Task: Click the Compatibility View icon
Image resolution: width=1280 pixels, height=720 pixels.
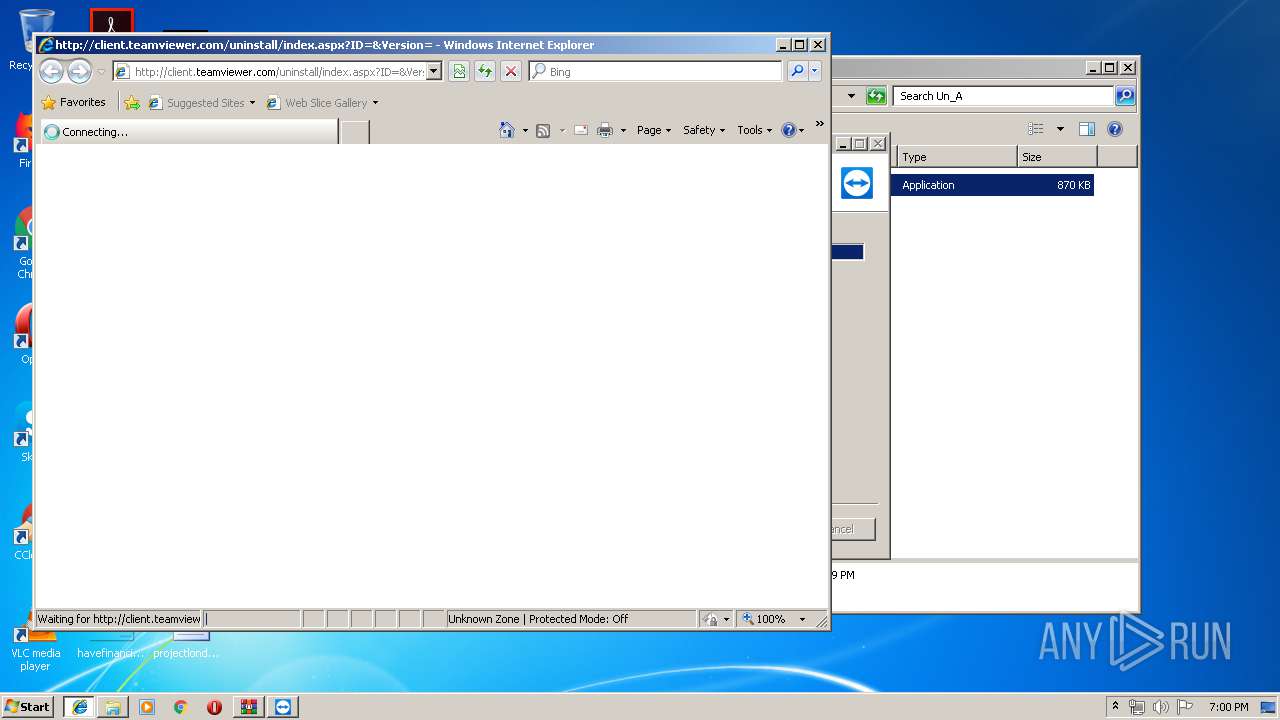Action: [x=459, y=71]
